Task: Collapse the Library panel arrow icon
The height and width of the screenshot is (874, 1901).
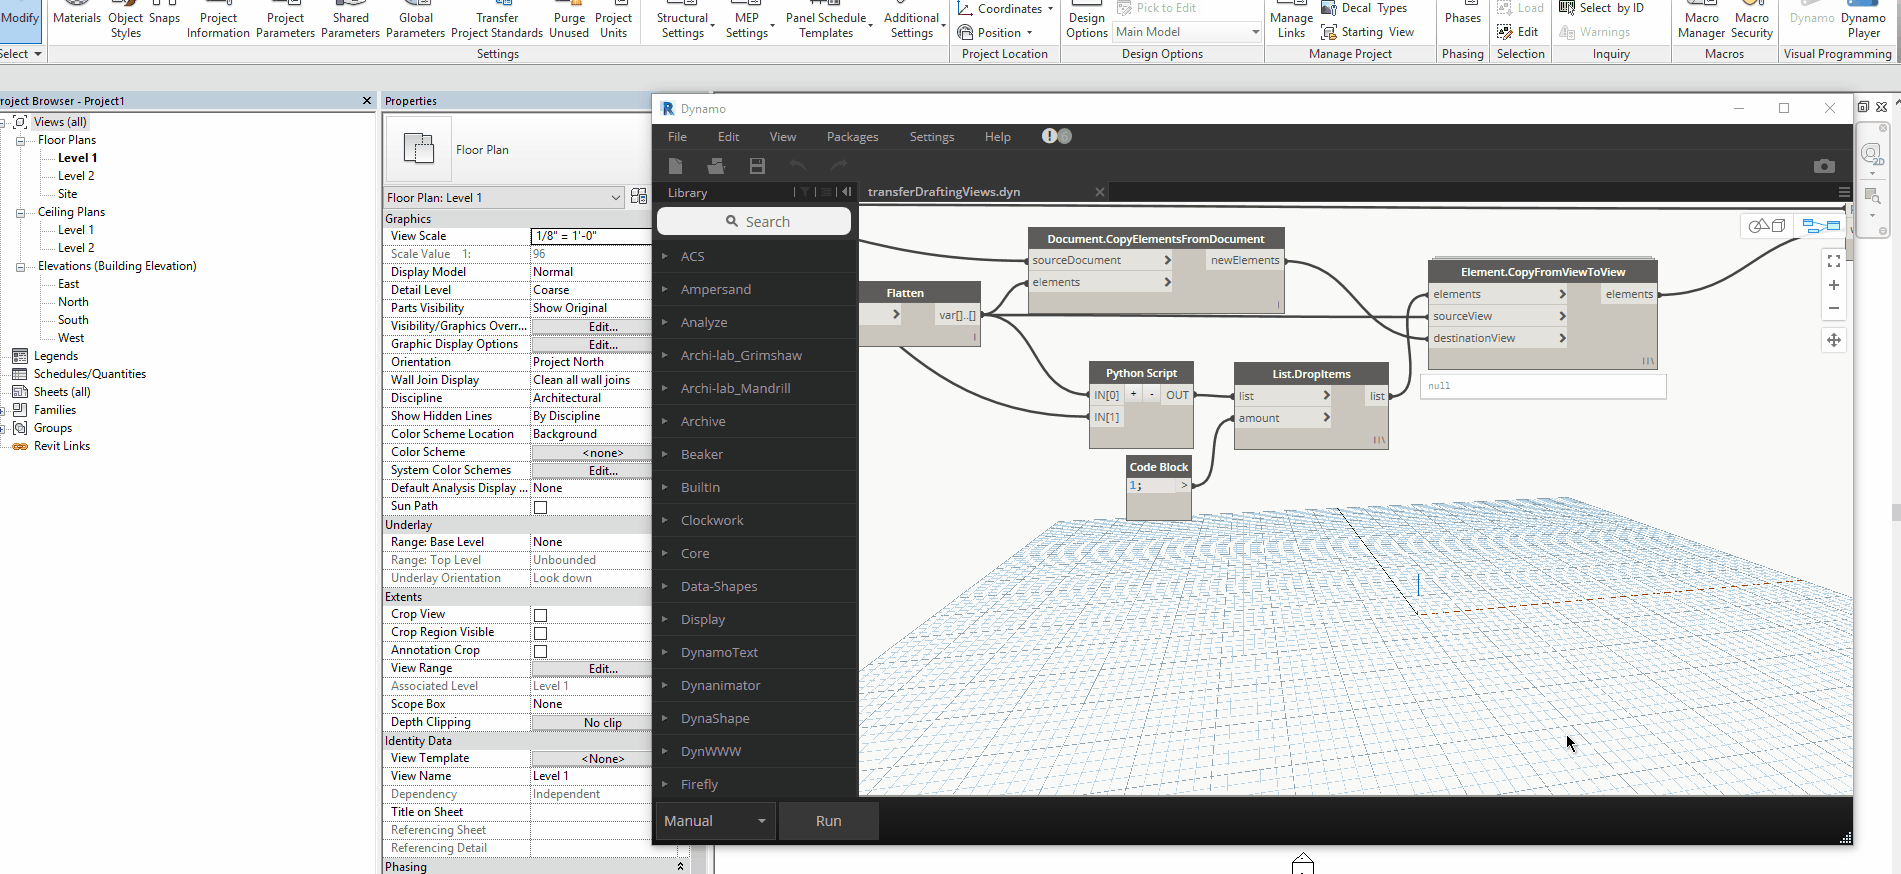Action: [846, 192]
